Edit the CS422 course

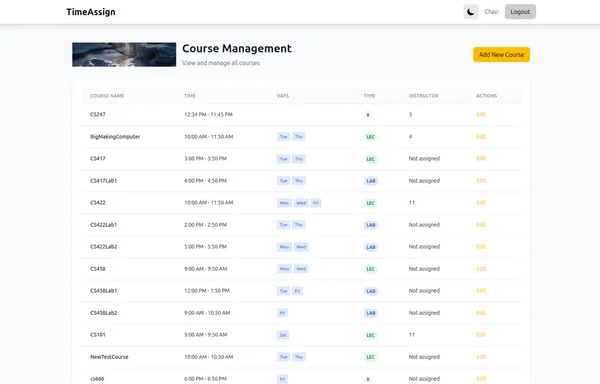tap(481, 203)
